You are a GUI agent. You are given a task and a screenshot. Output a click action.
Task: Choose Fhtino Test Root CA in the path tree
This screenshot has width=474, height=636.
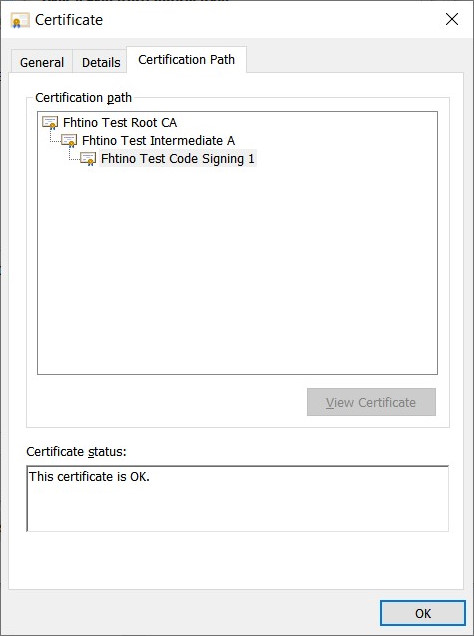pos(120,122)
